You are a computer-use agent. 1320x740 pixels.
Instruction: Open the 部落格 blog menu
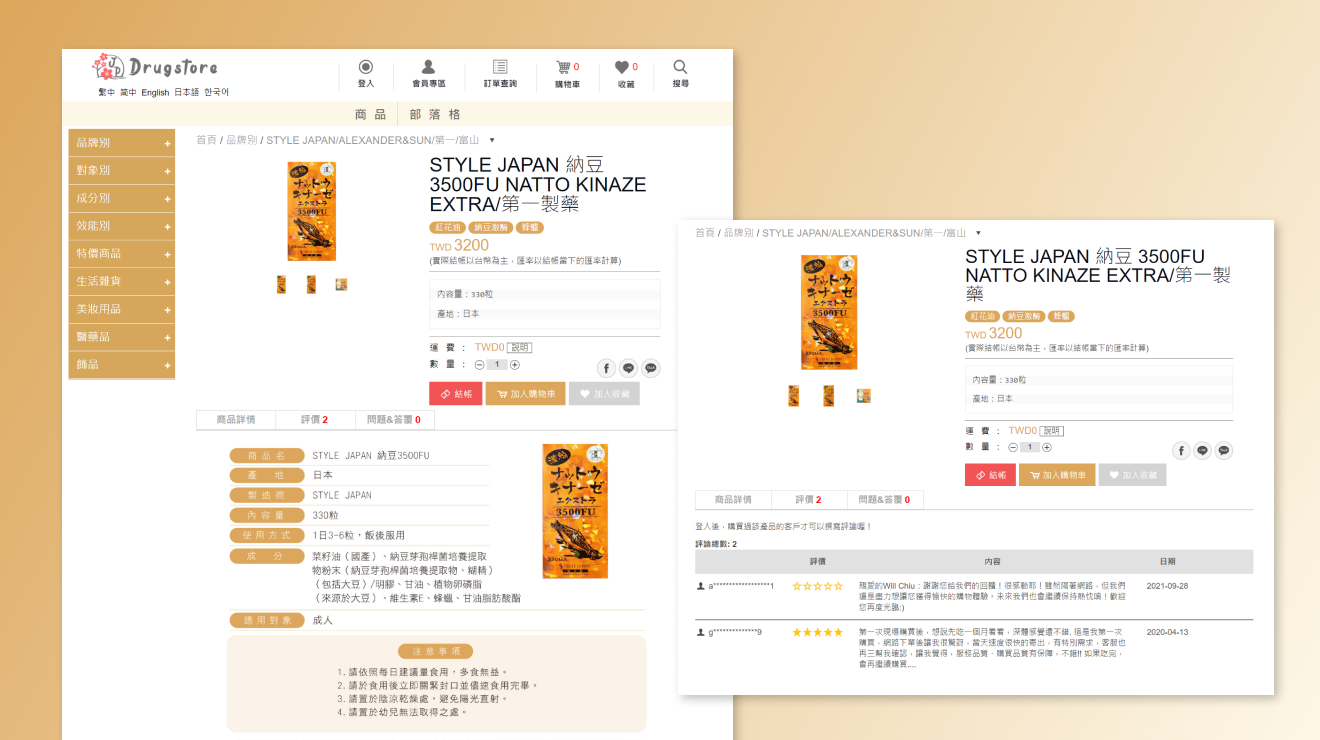435,114
